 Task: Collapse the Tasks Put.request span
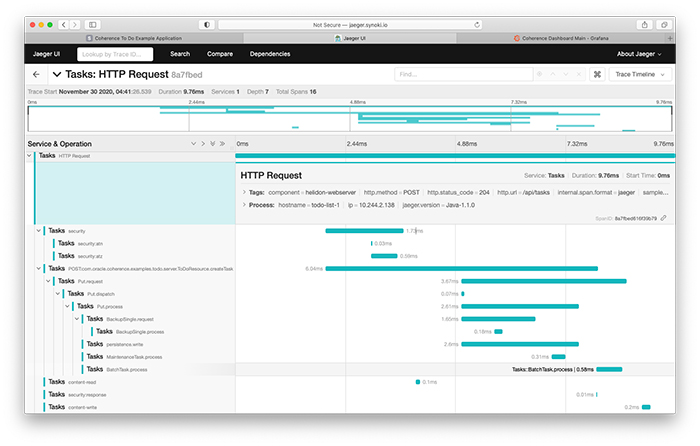[x=48, y=281]
